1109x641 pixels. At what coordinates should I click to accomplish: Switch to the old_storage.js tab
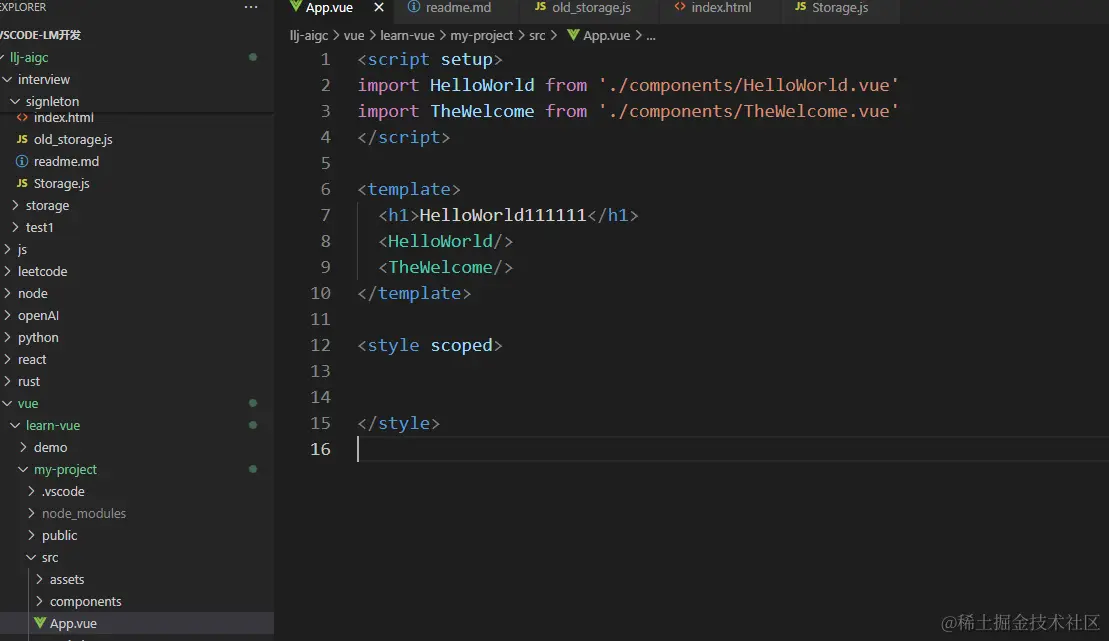(591, 8)
